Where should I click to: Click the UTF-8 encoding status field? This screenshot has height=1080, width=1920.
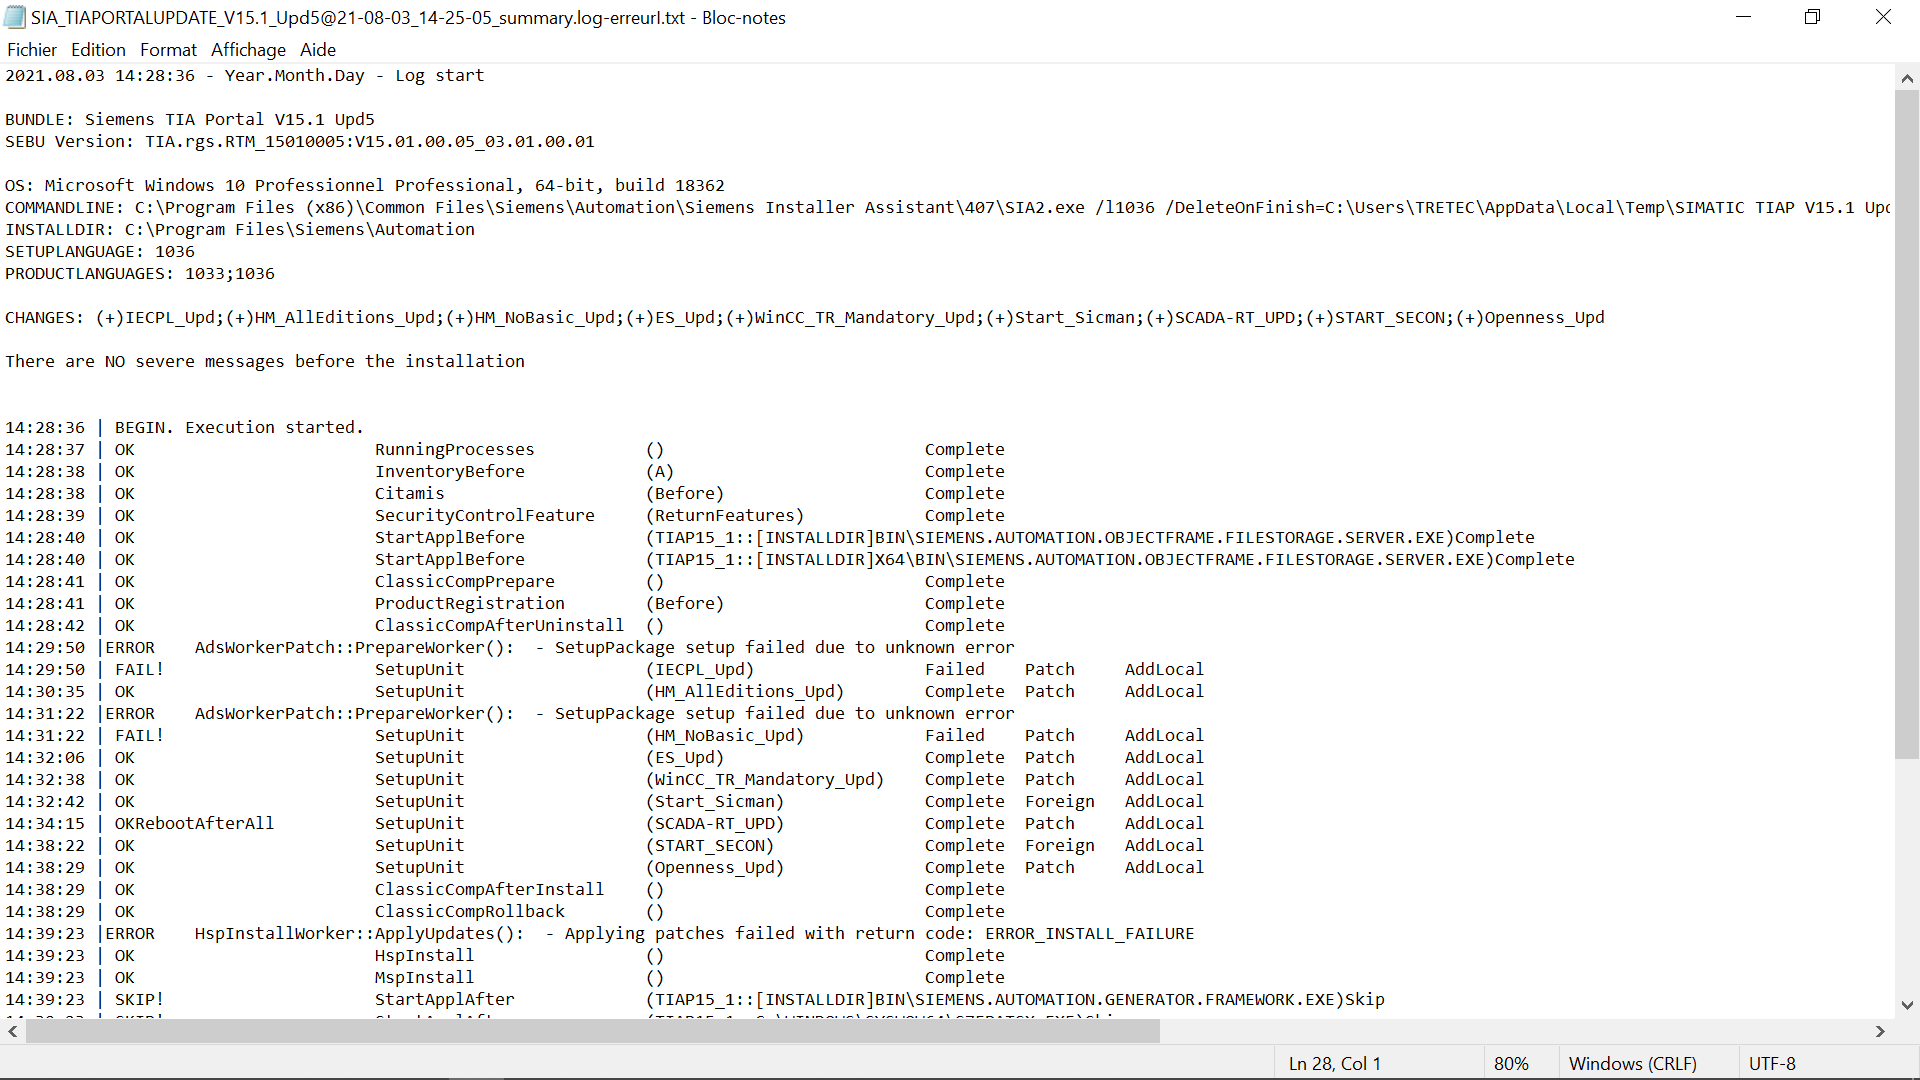point(1772,1064)
